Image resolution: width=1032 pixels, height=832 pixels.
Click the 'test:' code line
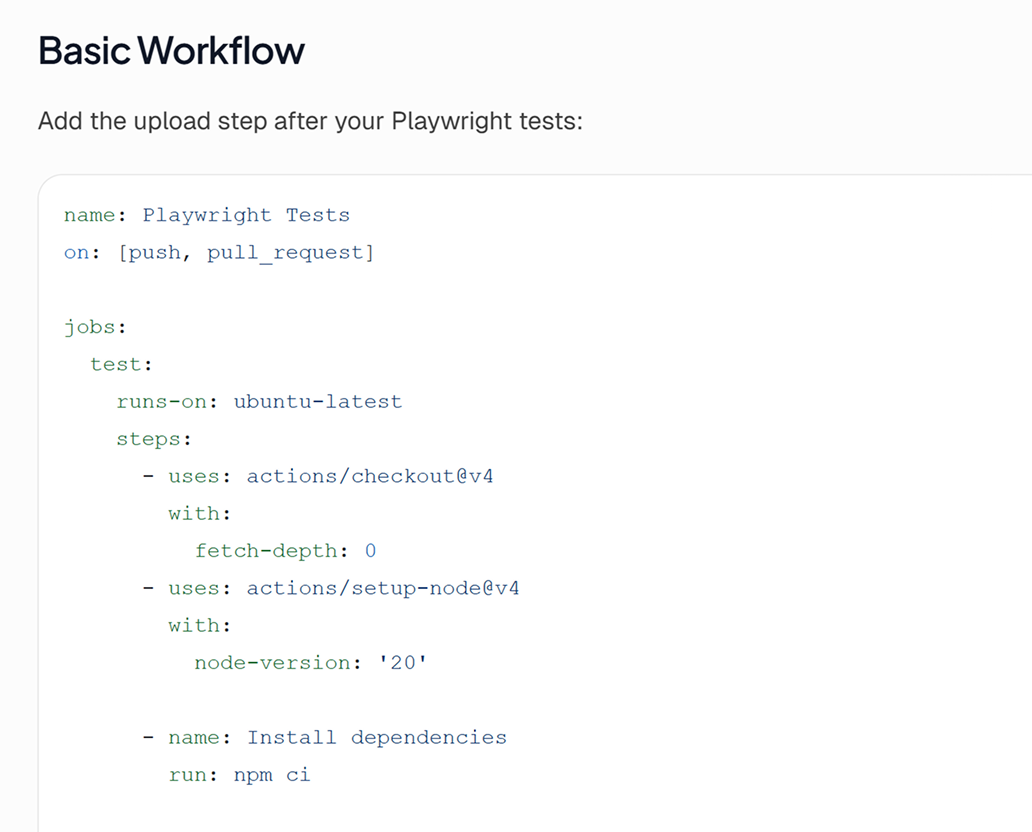(122, 364)
